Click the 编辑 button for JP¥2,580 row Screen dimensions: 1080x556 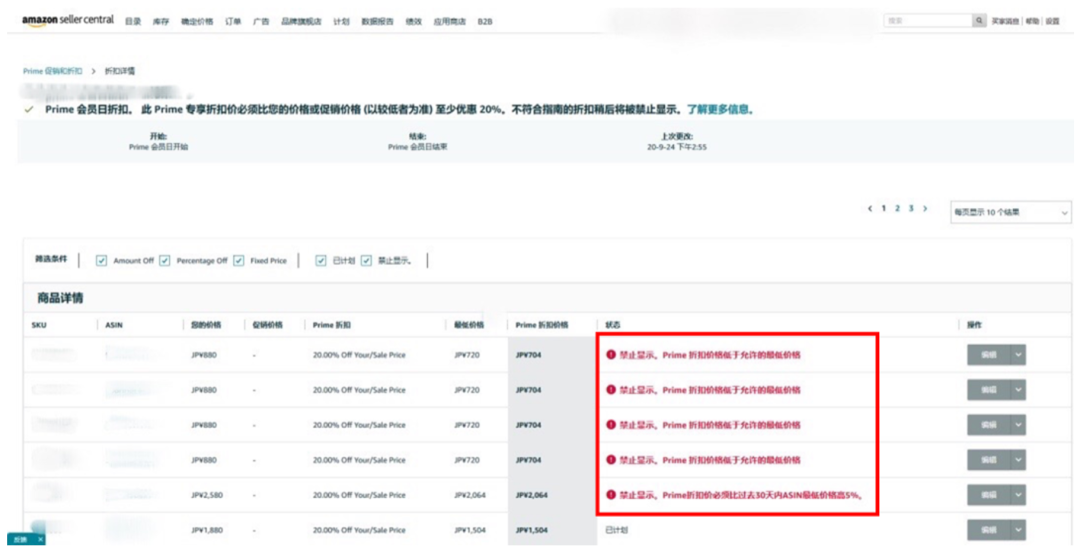click(988, 495)
